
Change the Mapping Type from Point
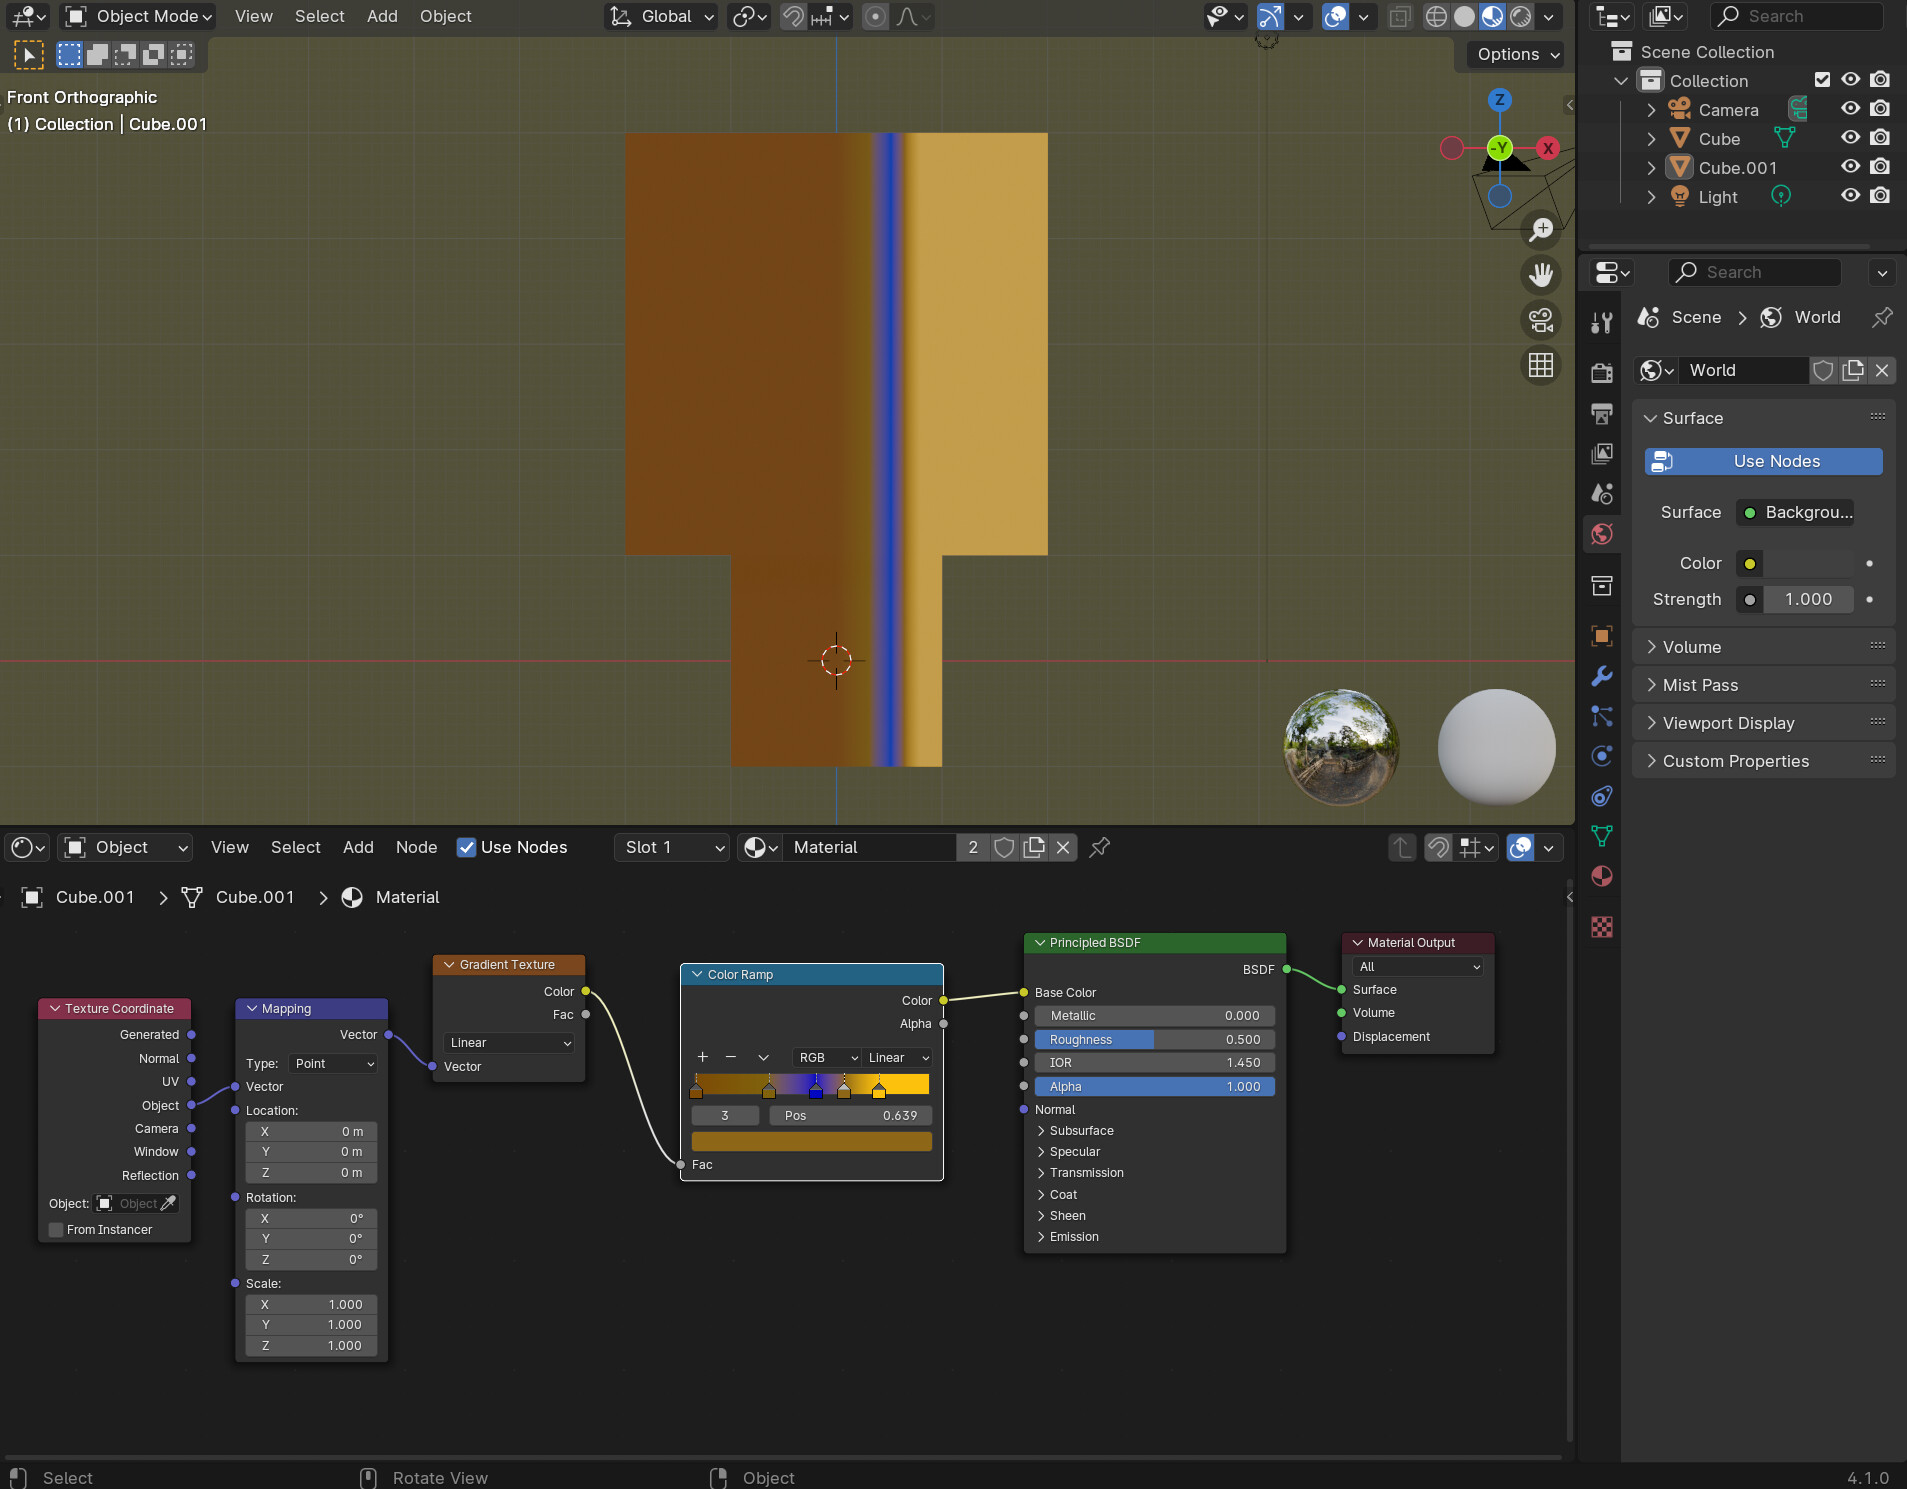coord(332,1063)
